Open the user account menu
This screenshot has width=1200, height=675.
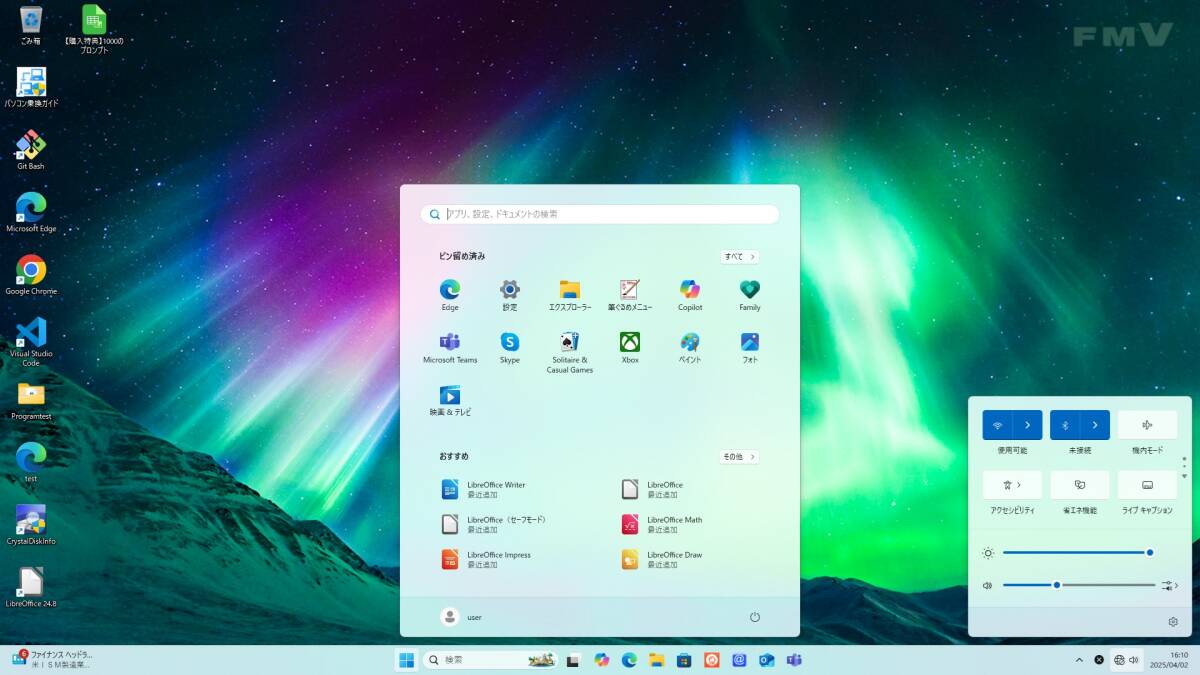461,617
